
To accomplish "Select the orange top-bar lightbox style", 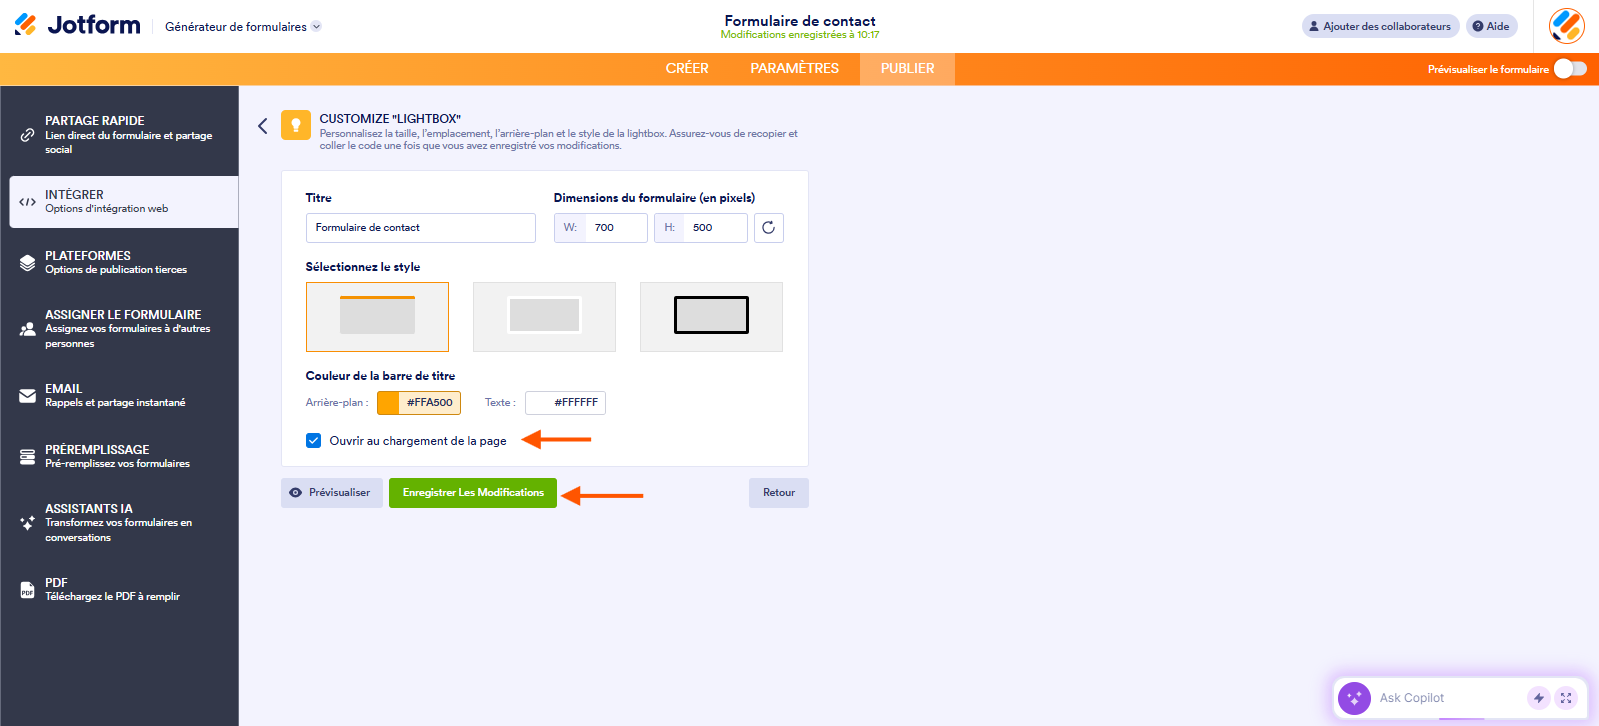I will point(377,317).
